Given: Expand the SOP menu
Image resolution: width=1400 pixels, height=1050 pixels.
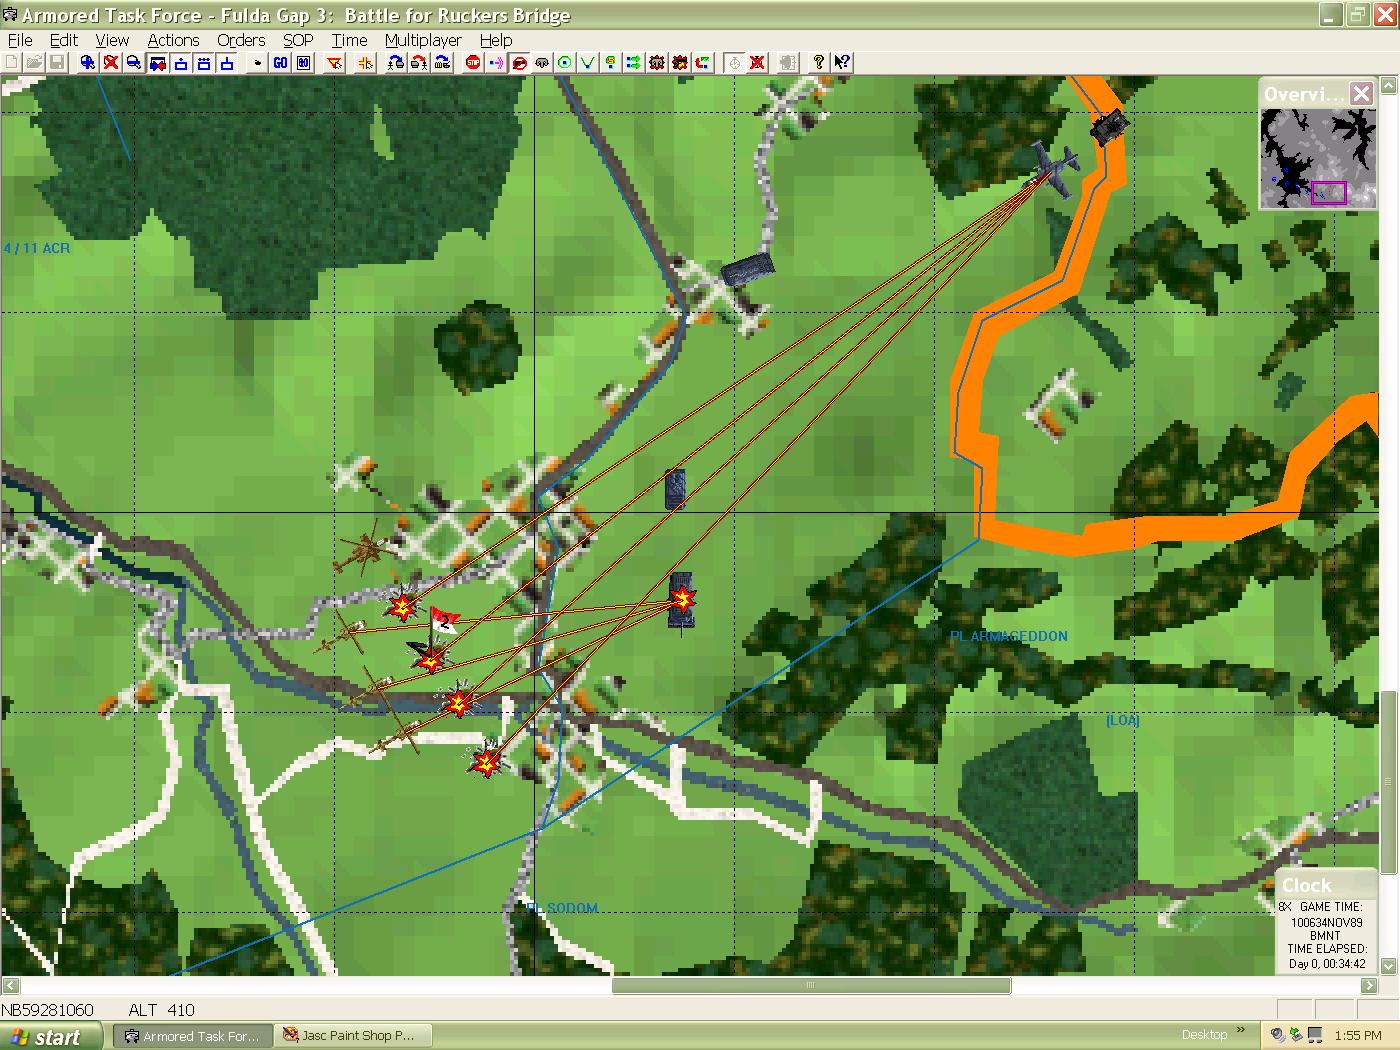Looking at the screenshot, I should click(298, 40).
